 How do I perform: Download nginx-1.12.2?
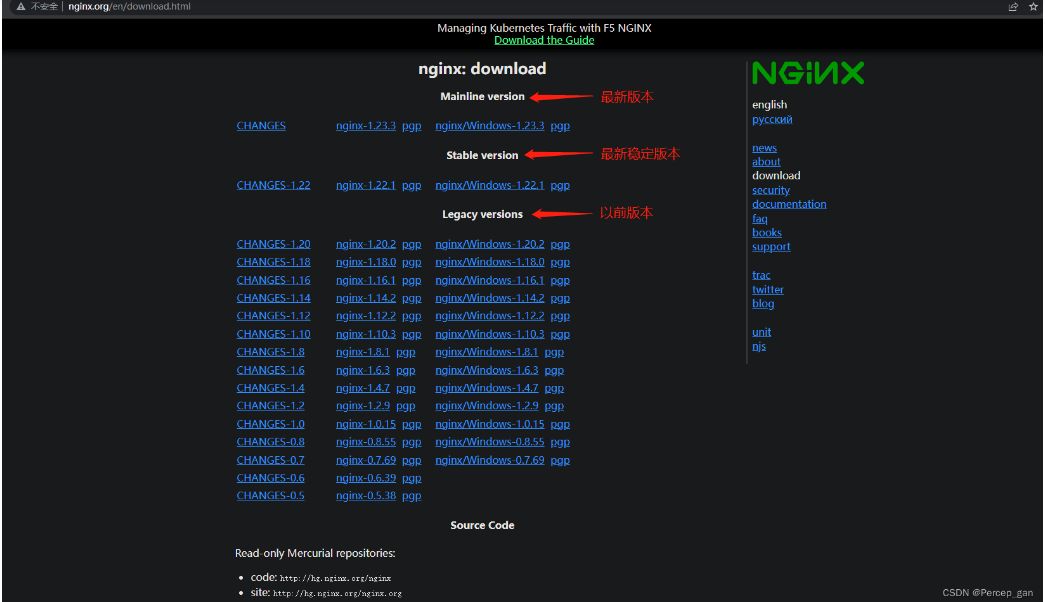366,315
